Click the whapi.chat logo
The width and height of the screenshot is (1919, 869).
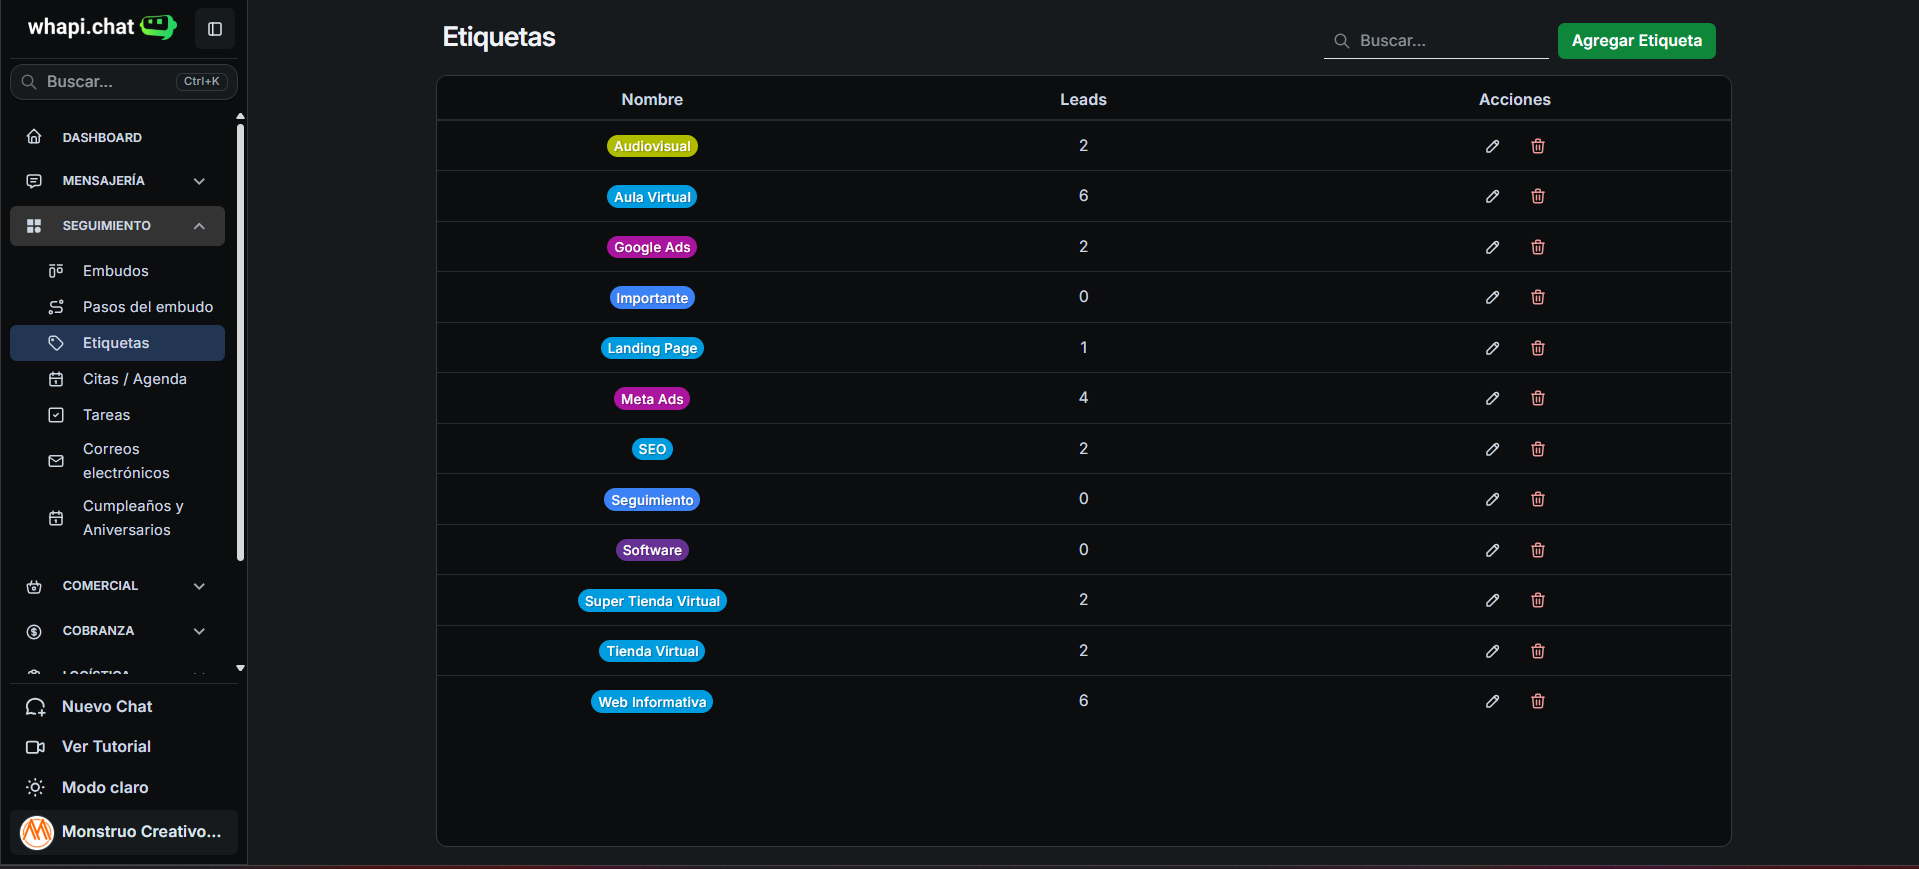(101, 27)
